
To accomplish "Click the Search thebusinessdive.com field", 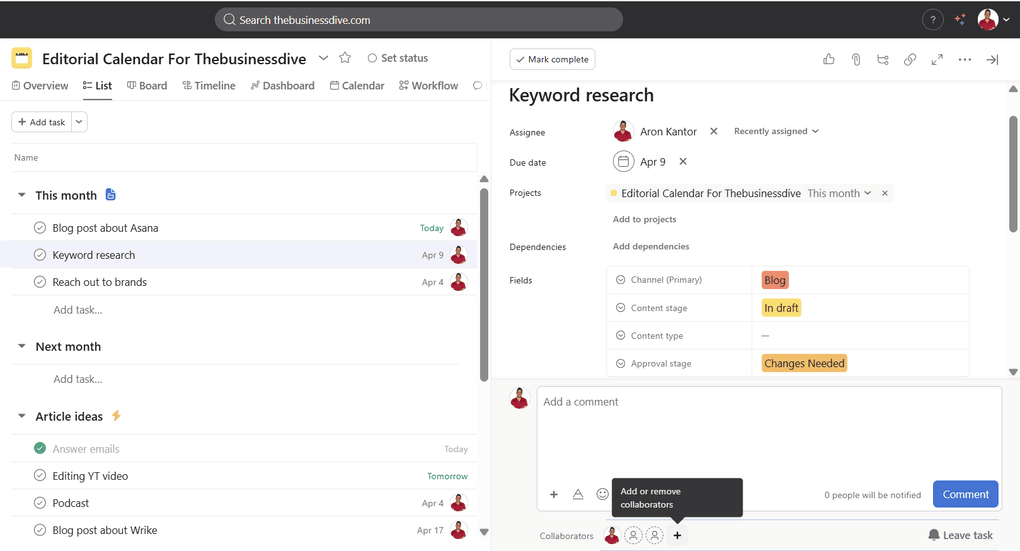I will (419, 20).
